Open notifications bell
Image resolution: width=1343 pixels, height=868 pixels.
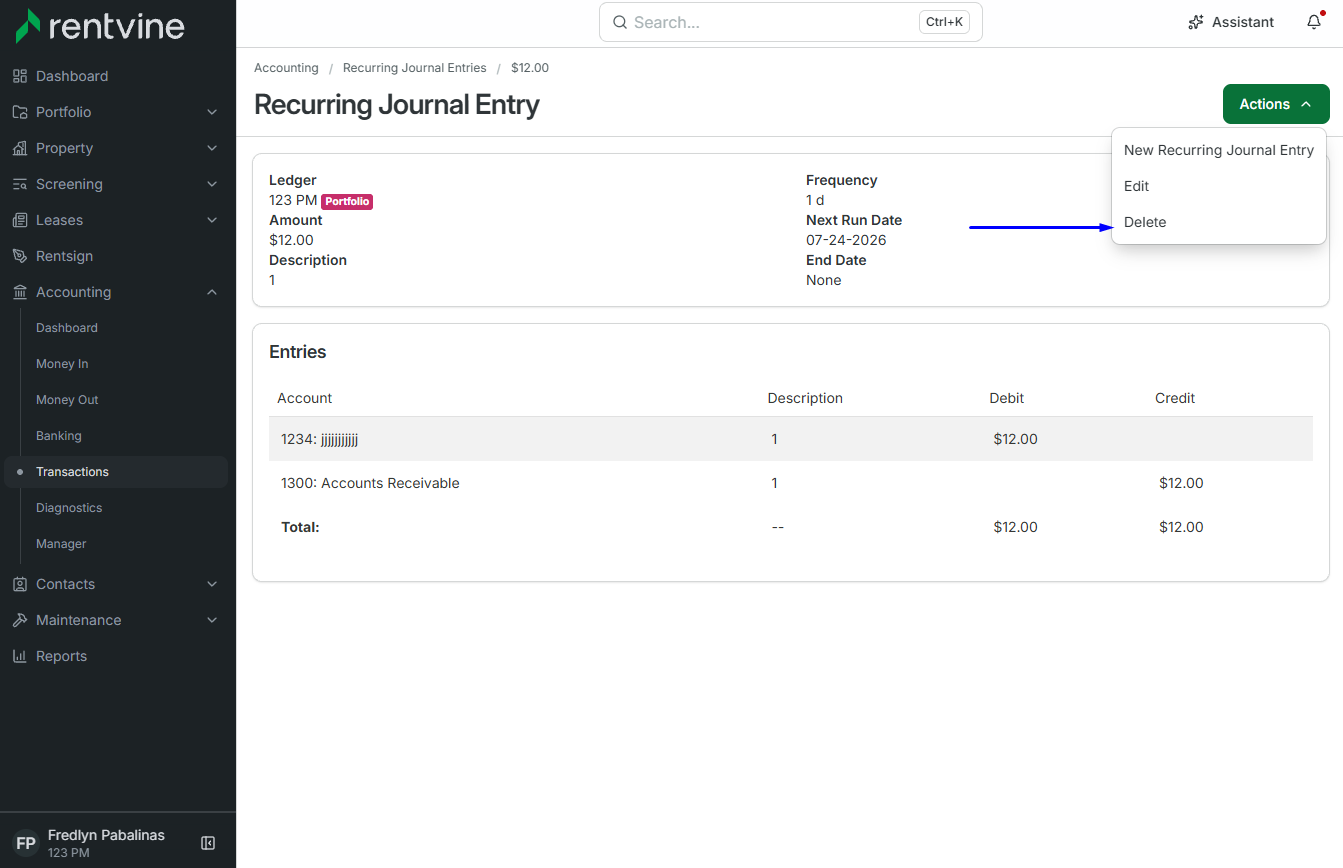[1314, 22]
